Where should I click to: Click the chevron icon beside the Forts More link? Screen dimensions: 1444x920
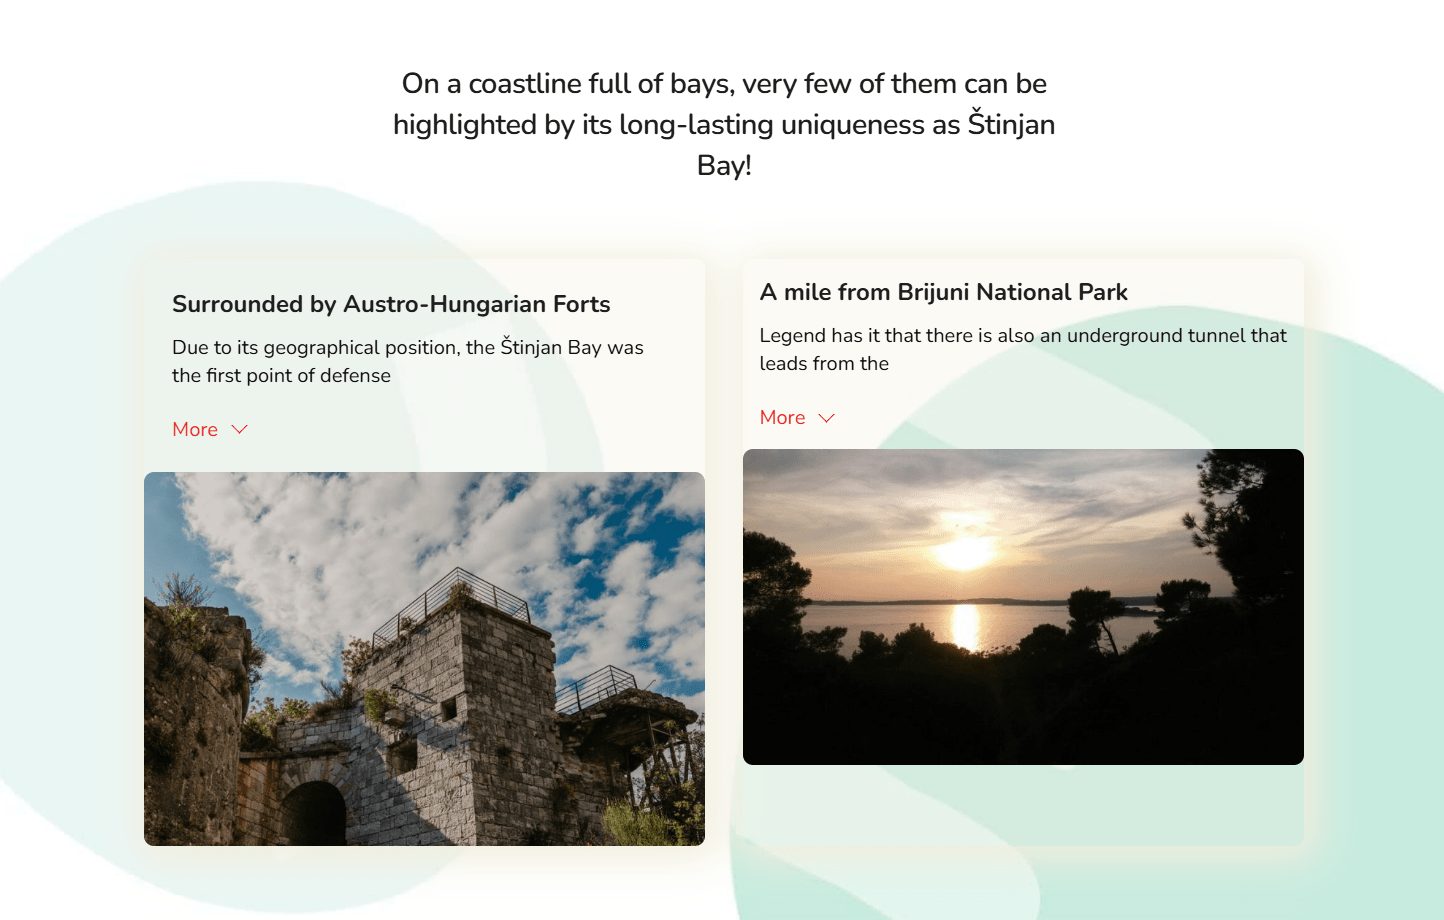coord(239,429)
